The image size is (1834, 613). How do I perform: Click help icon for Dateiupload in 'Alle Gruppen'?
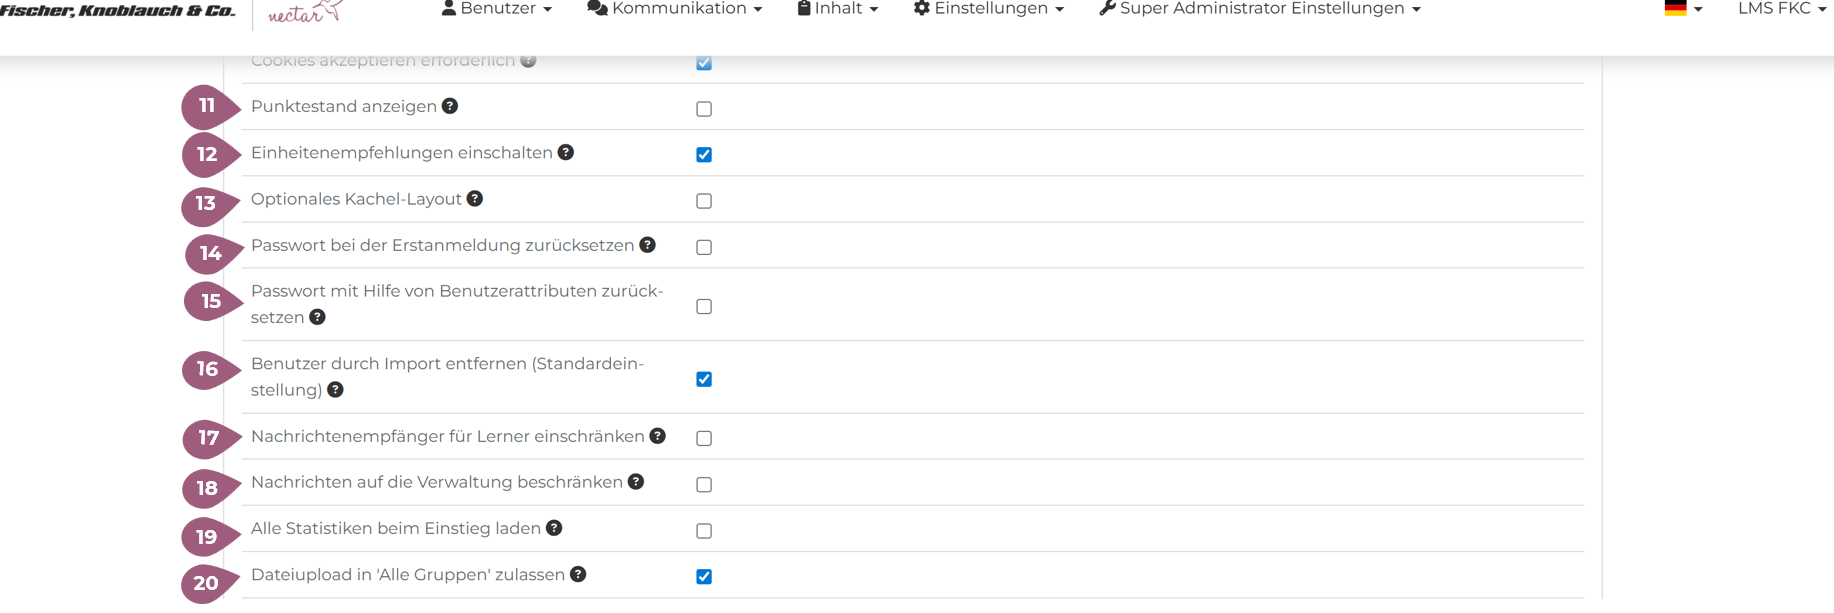click(x=578, y=574)
